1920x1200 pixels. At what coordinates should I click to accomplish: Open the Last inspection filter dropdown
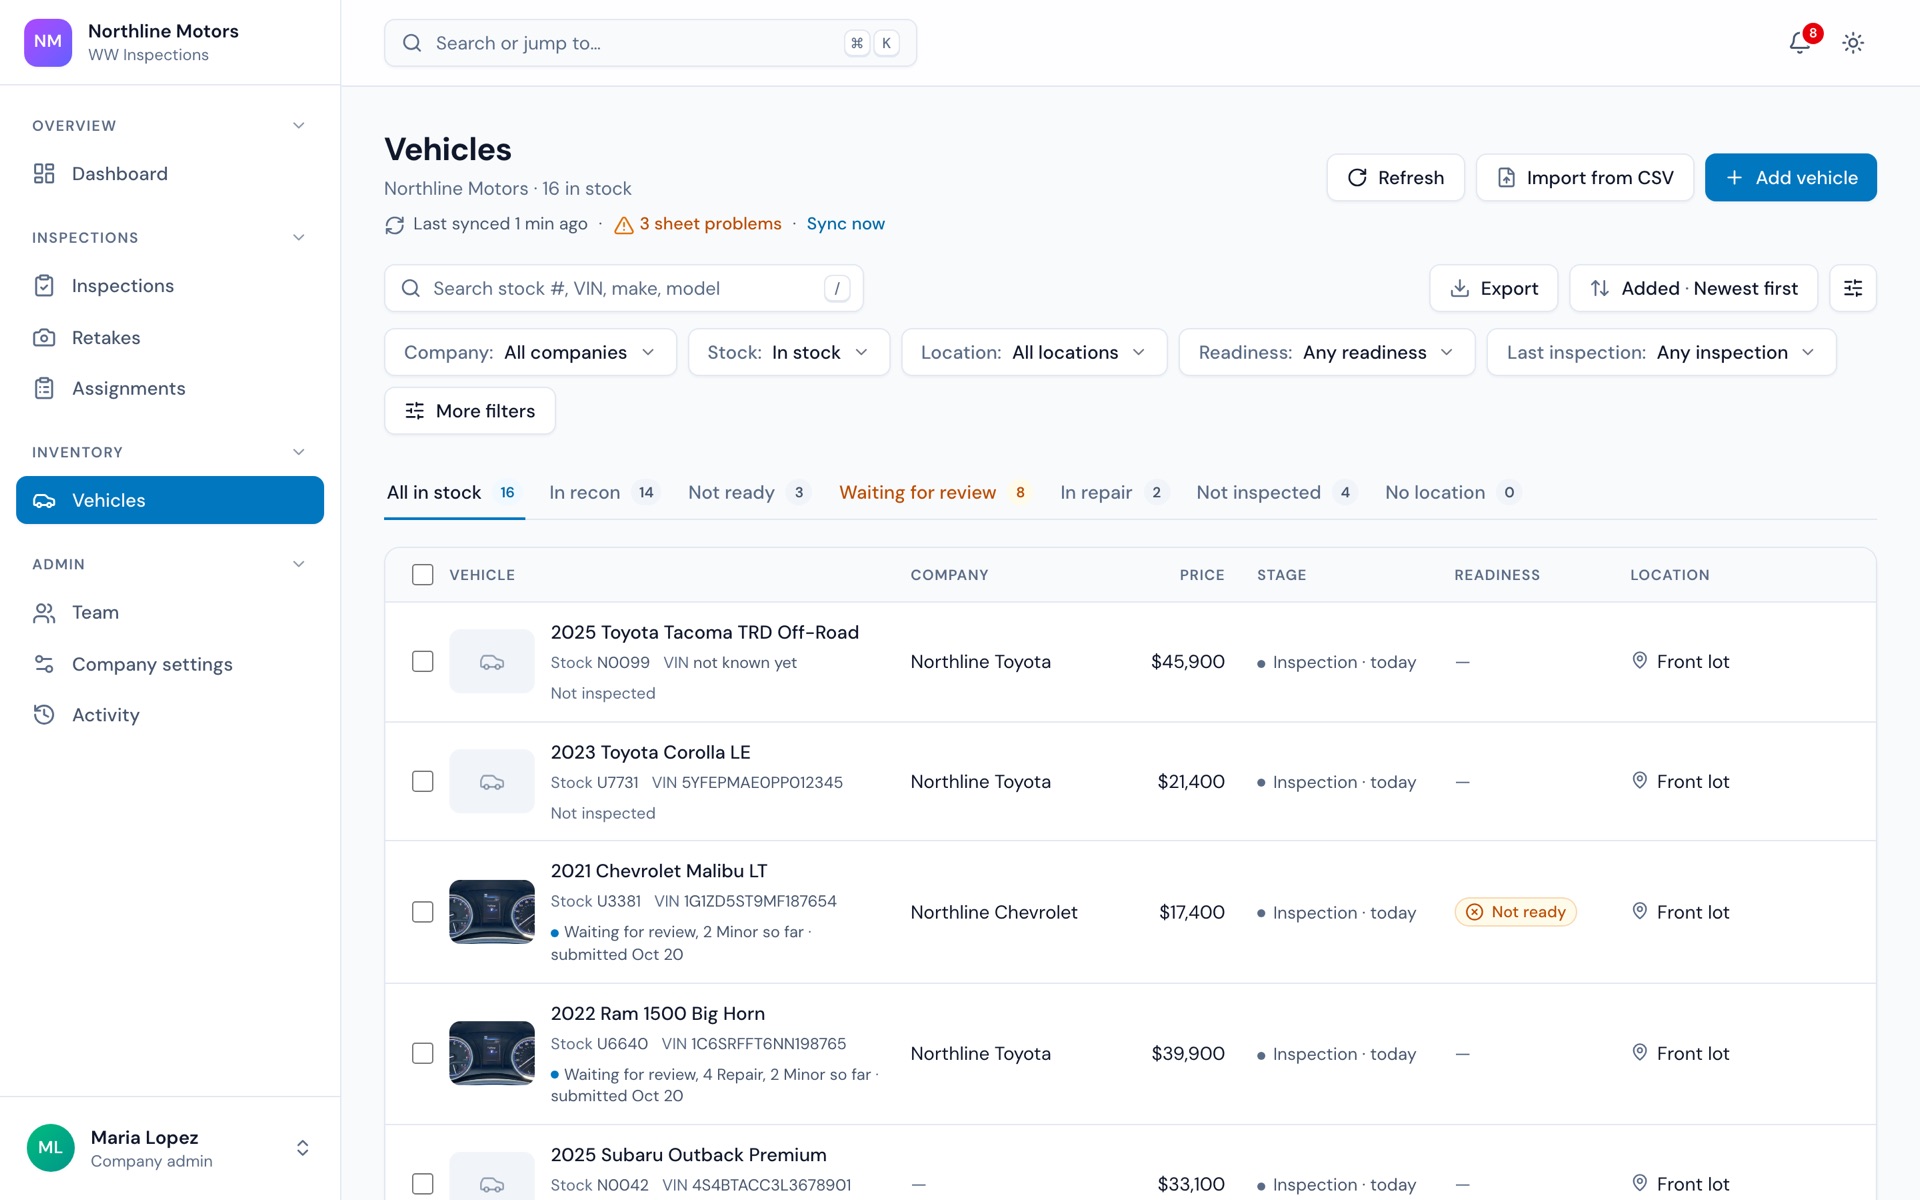[1661, 353]
